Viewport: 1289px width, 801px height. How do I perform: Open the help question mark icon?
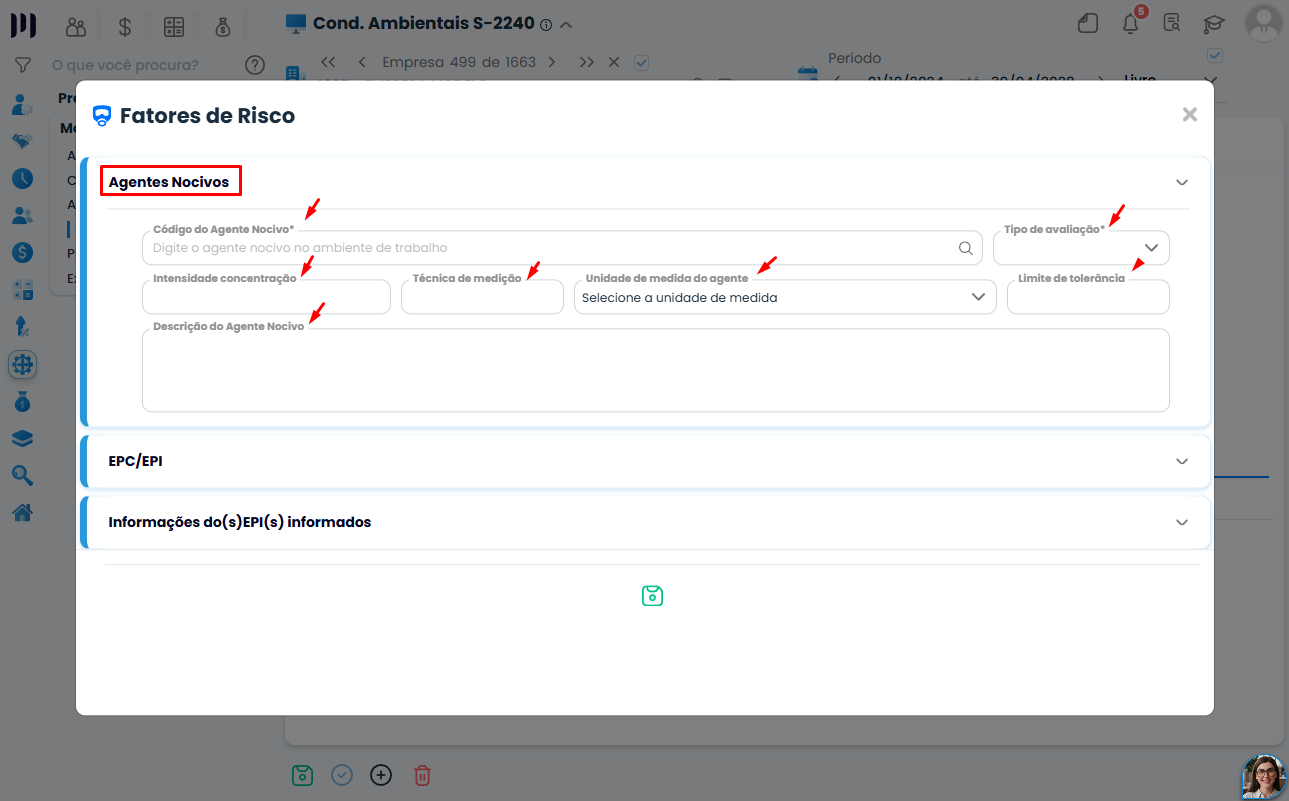pyautogui.click(x=255, y=65)
